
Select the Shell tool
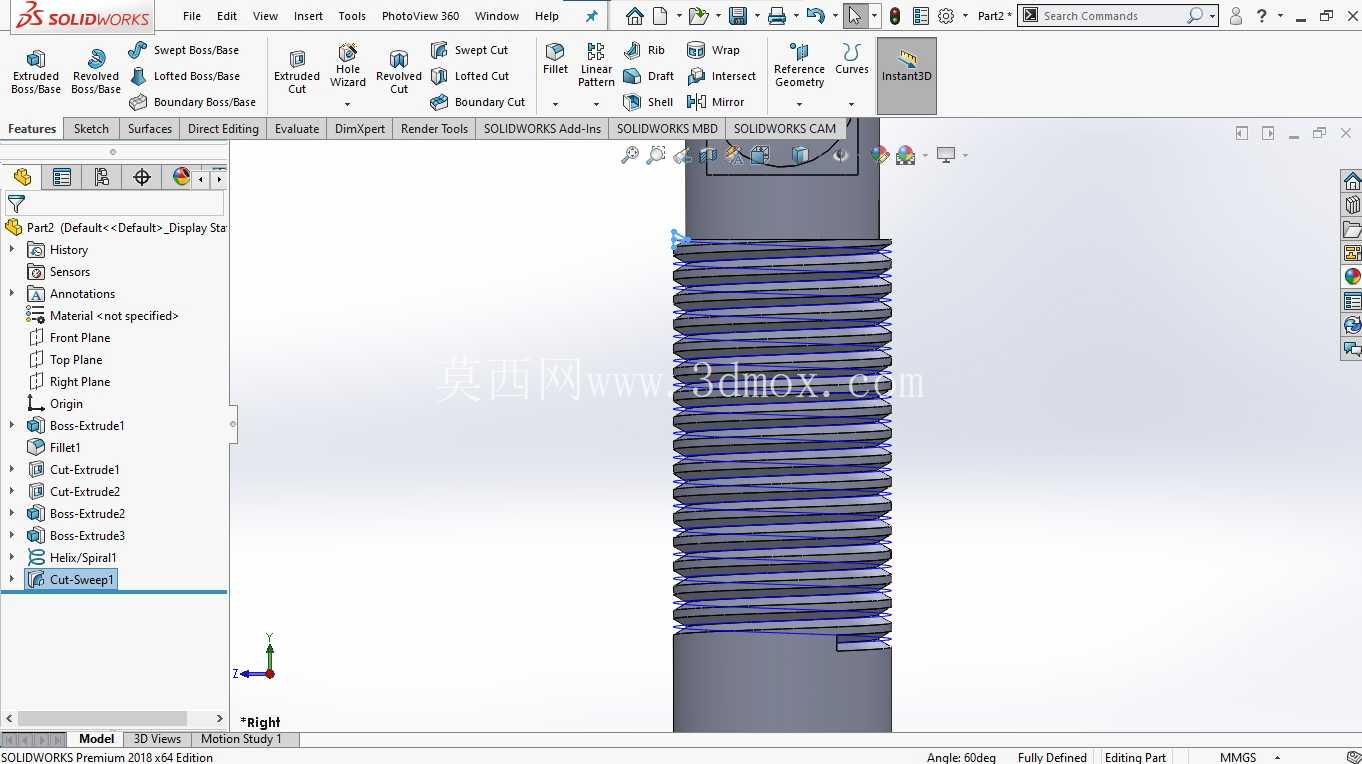click(648, 102)
